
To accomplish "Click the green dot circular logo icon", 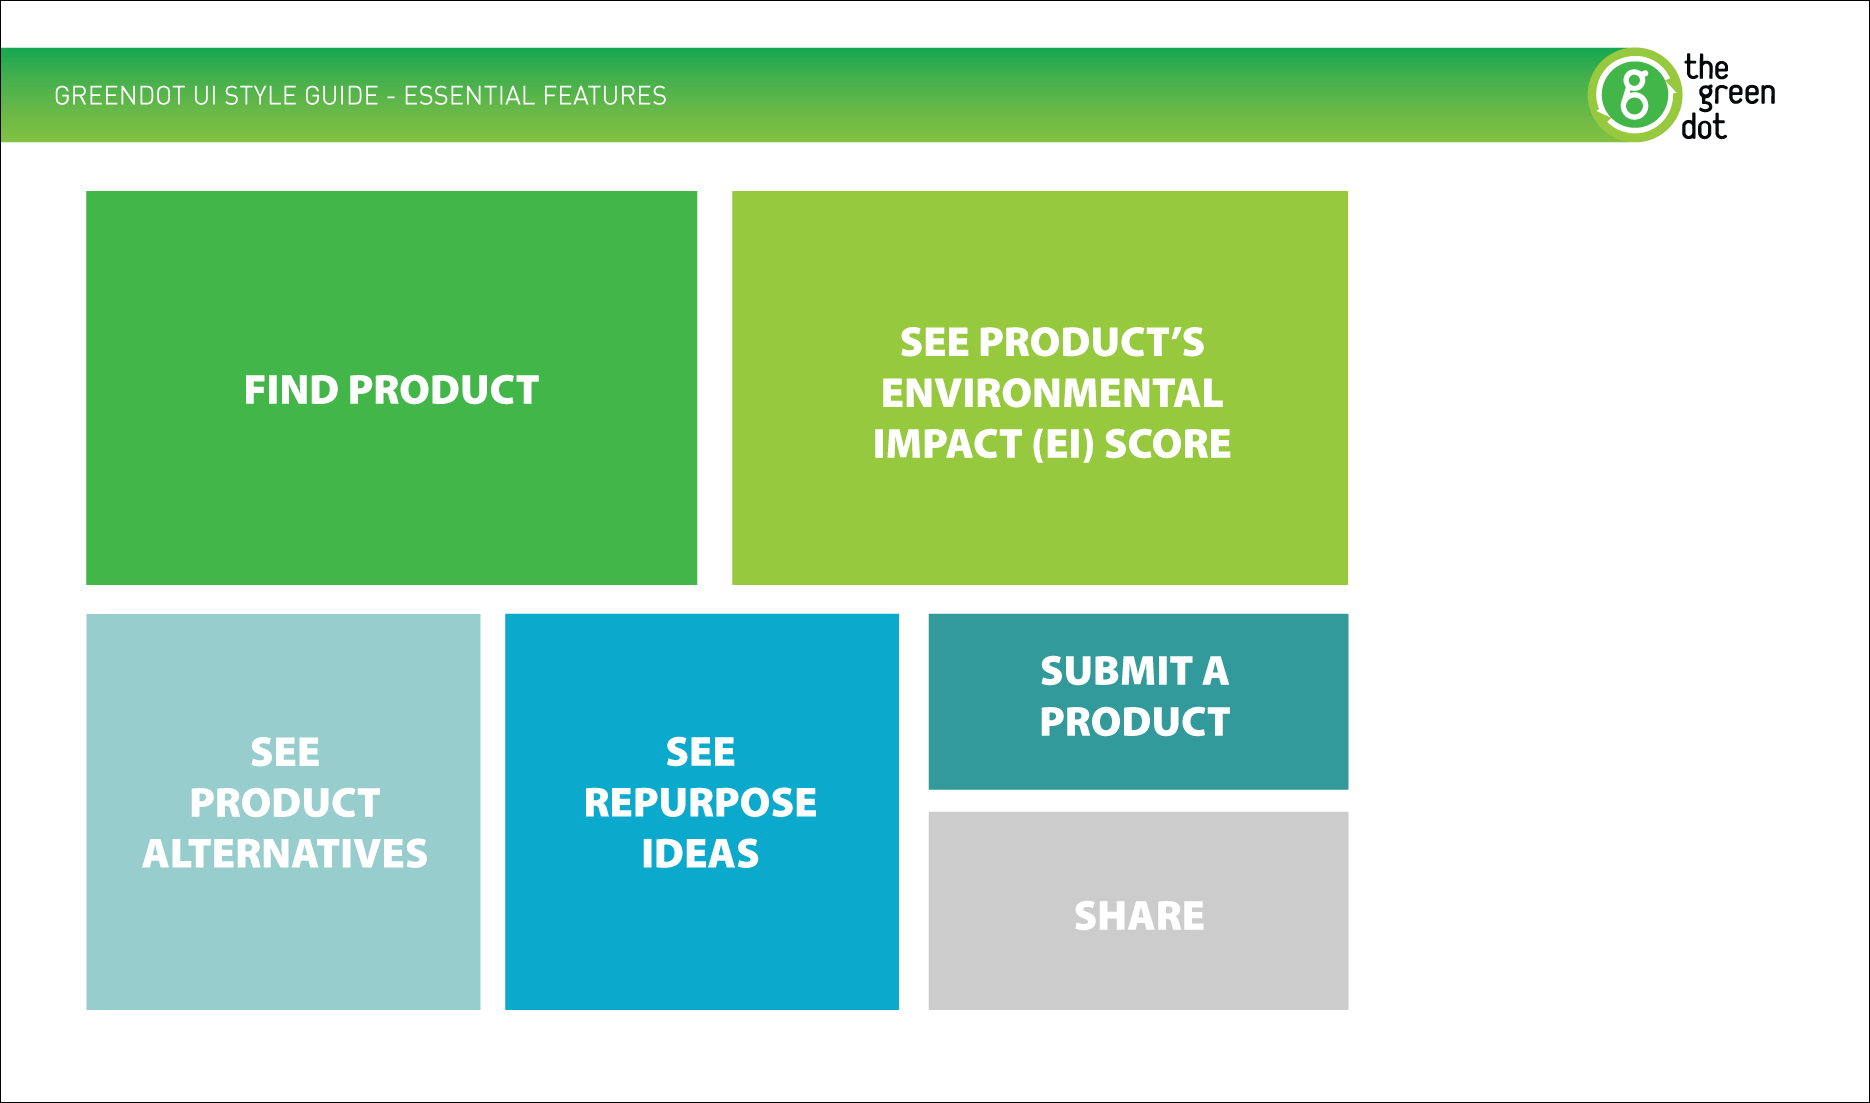I will pyautogui.click(x=1634, y=95).
